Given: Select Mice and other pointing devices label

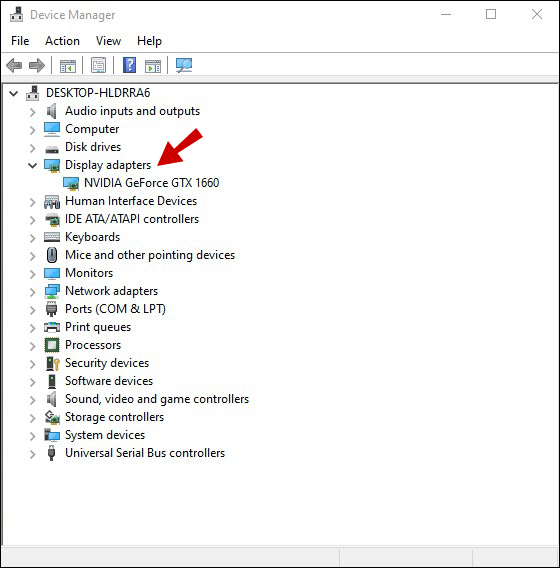Looking at the screenshot, I should (x=150, y=255).
